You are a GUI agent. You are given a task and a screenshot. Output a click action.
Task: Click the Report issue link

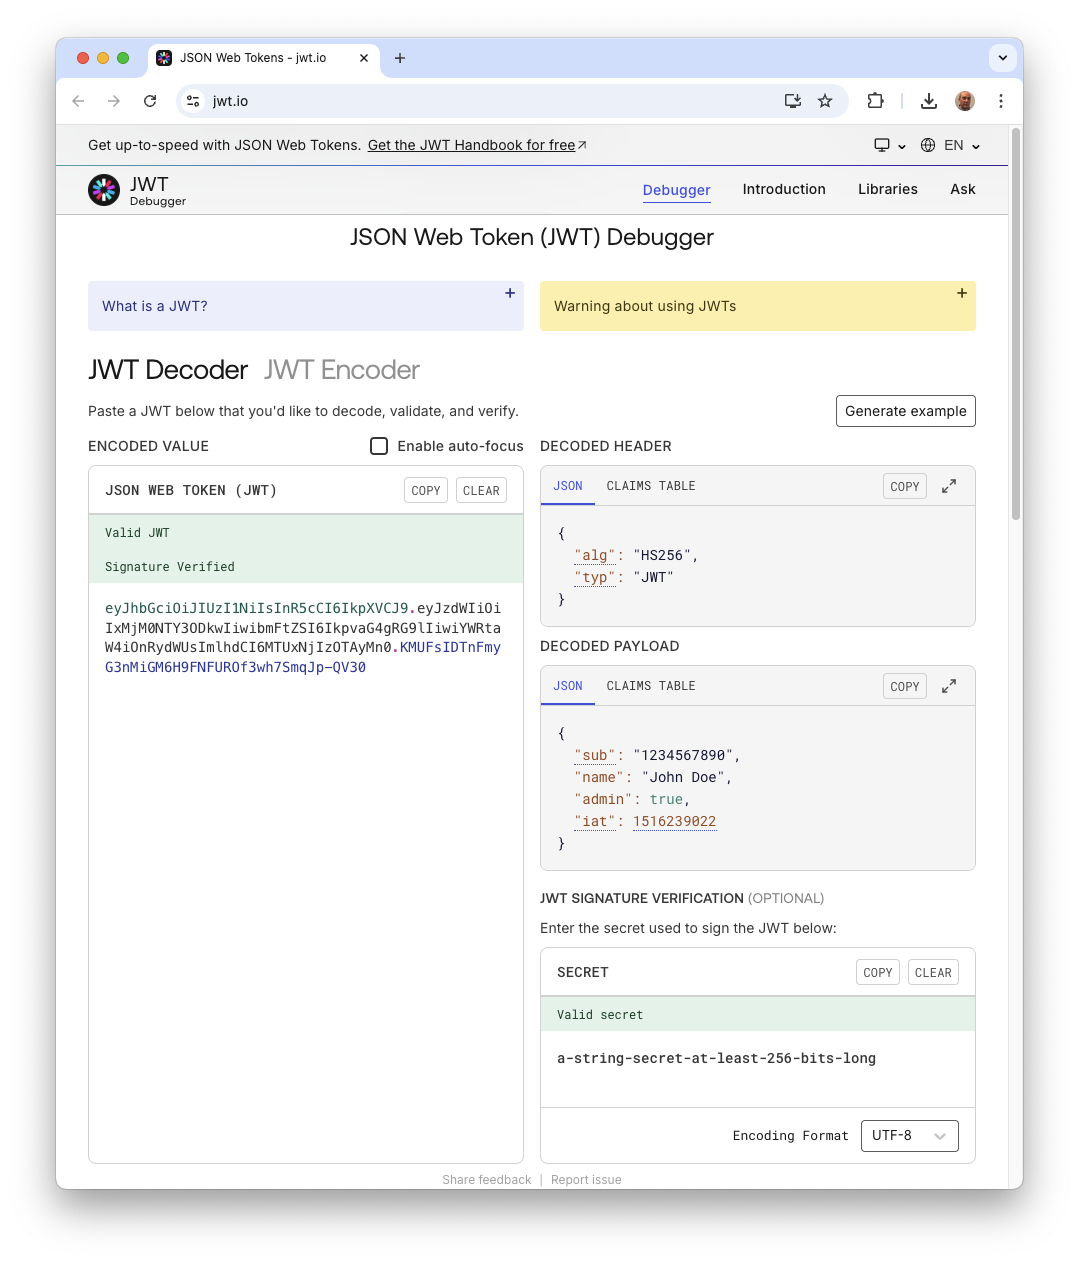tap(586, 1180)
